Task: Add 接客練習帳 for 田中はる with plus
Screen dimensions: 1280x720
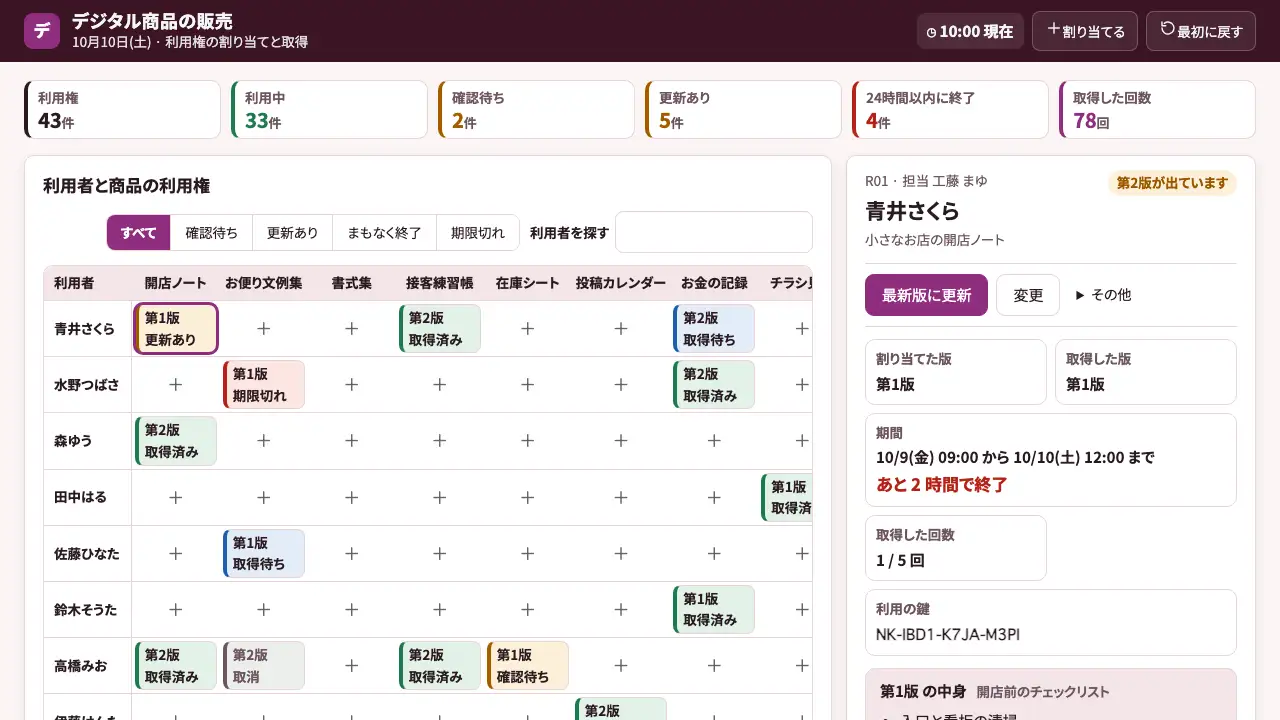Action: tap(440, 497)
